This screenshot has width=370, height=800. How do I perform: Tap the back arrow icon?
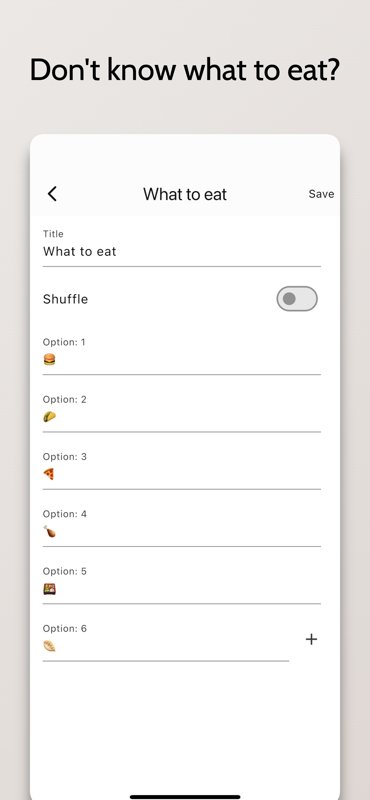52,194
